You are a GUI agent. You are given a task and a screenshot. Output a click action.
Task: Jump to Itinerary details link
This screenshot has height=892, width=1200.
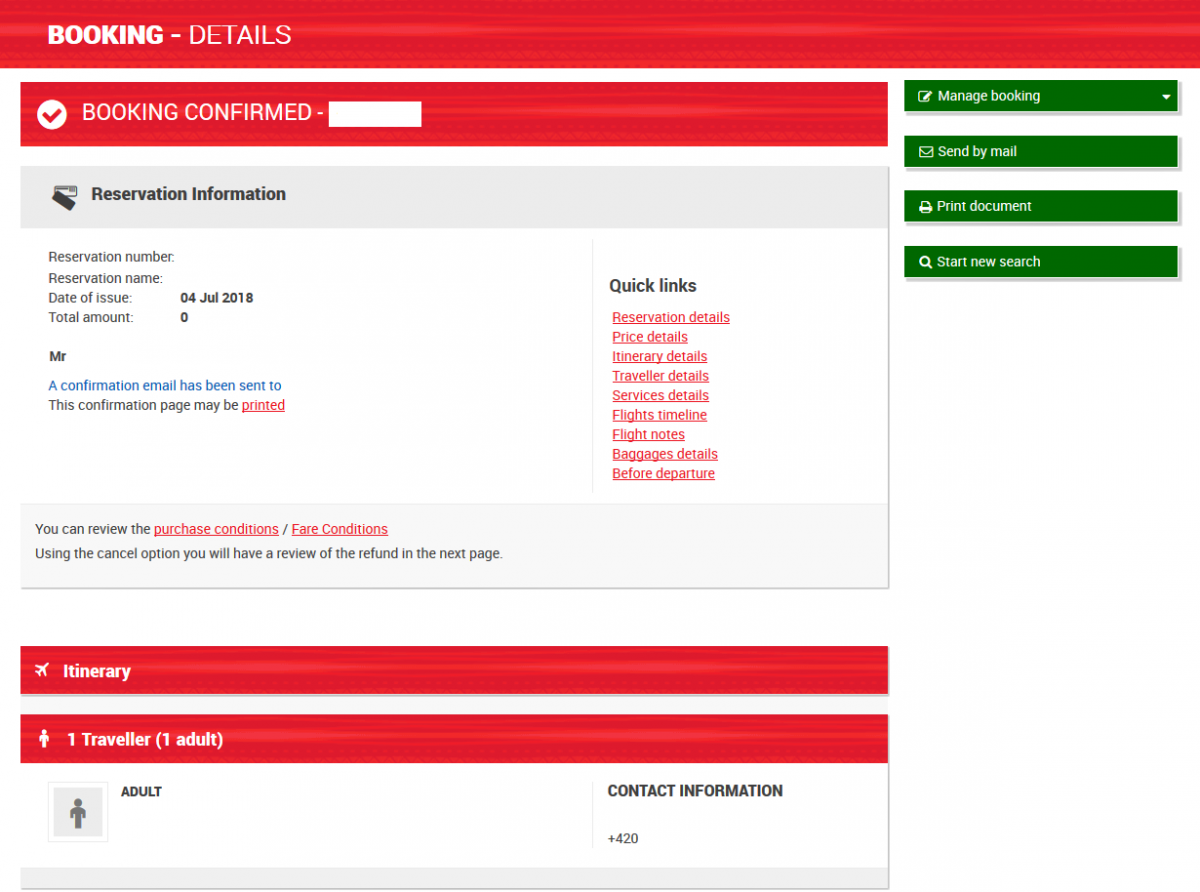[x=659, y=356]
